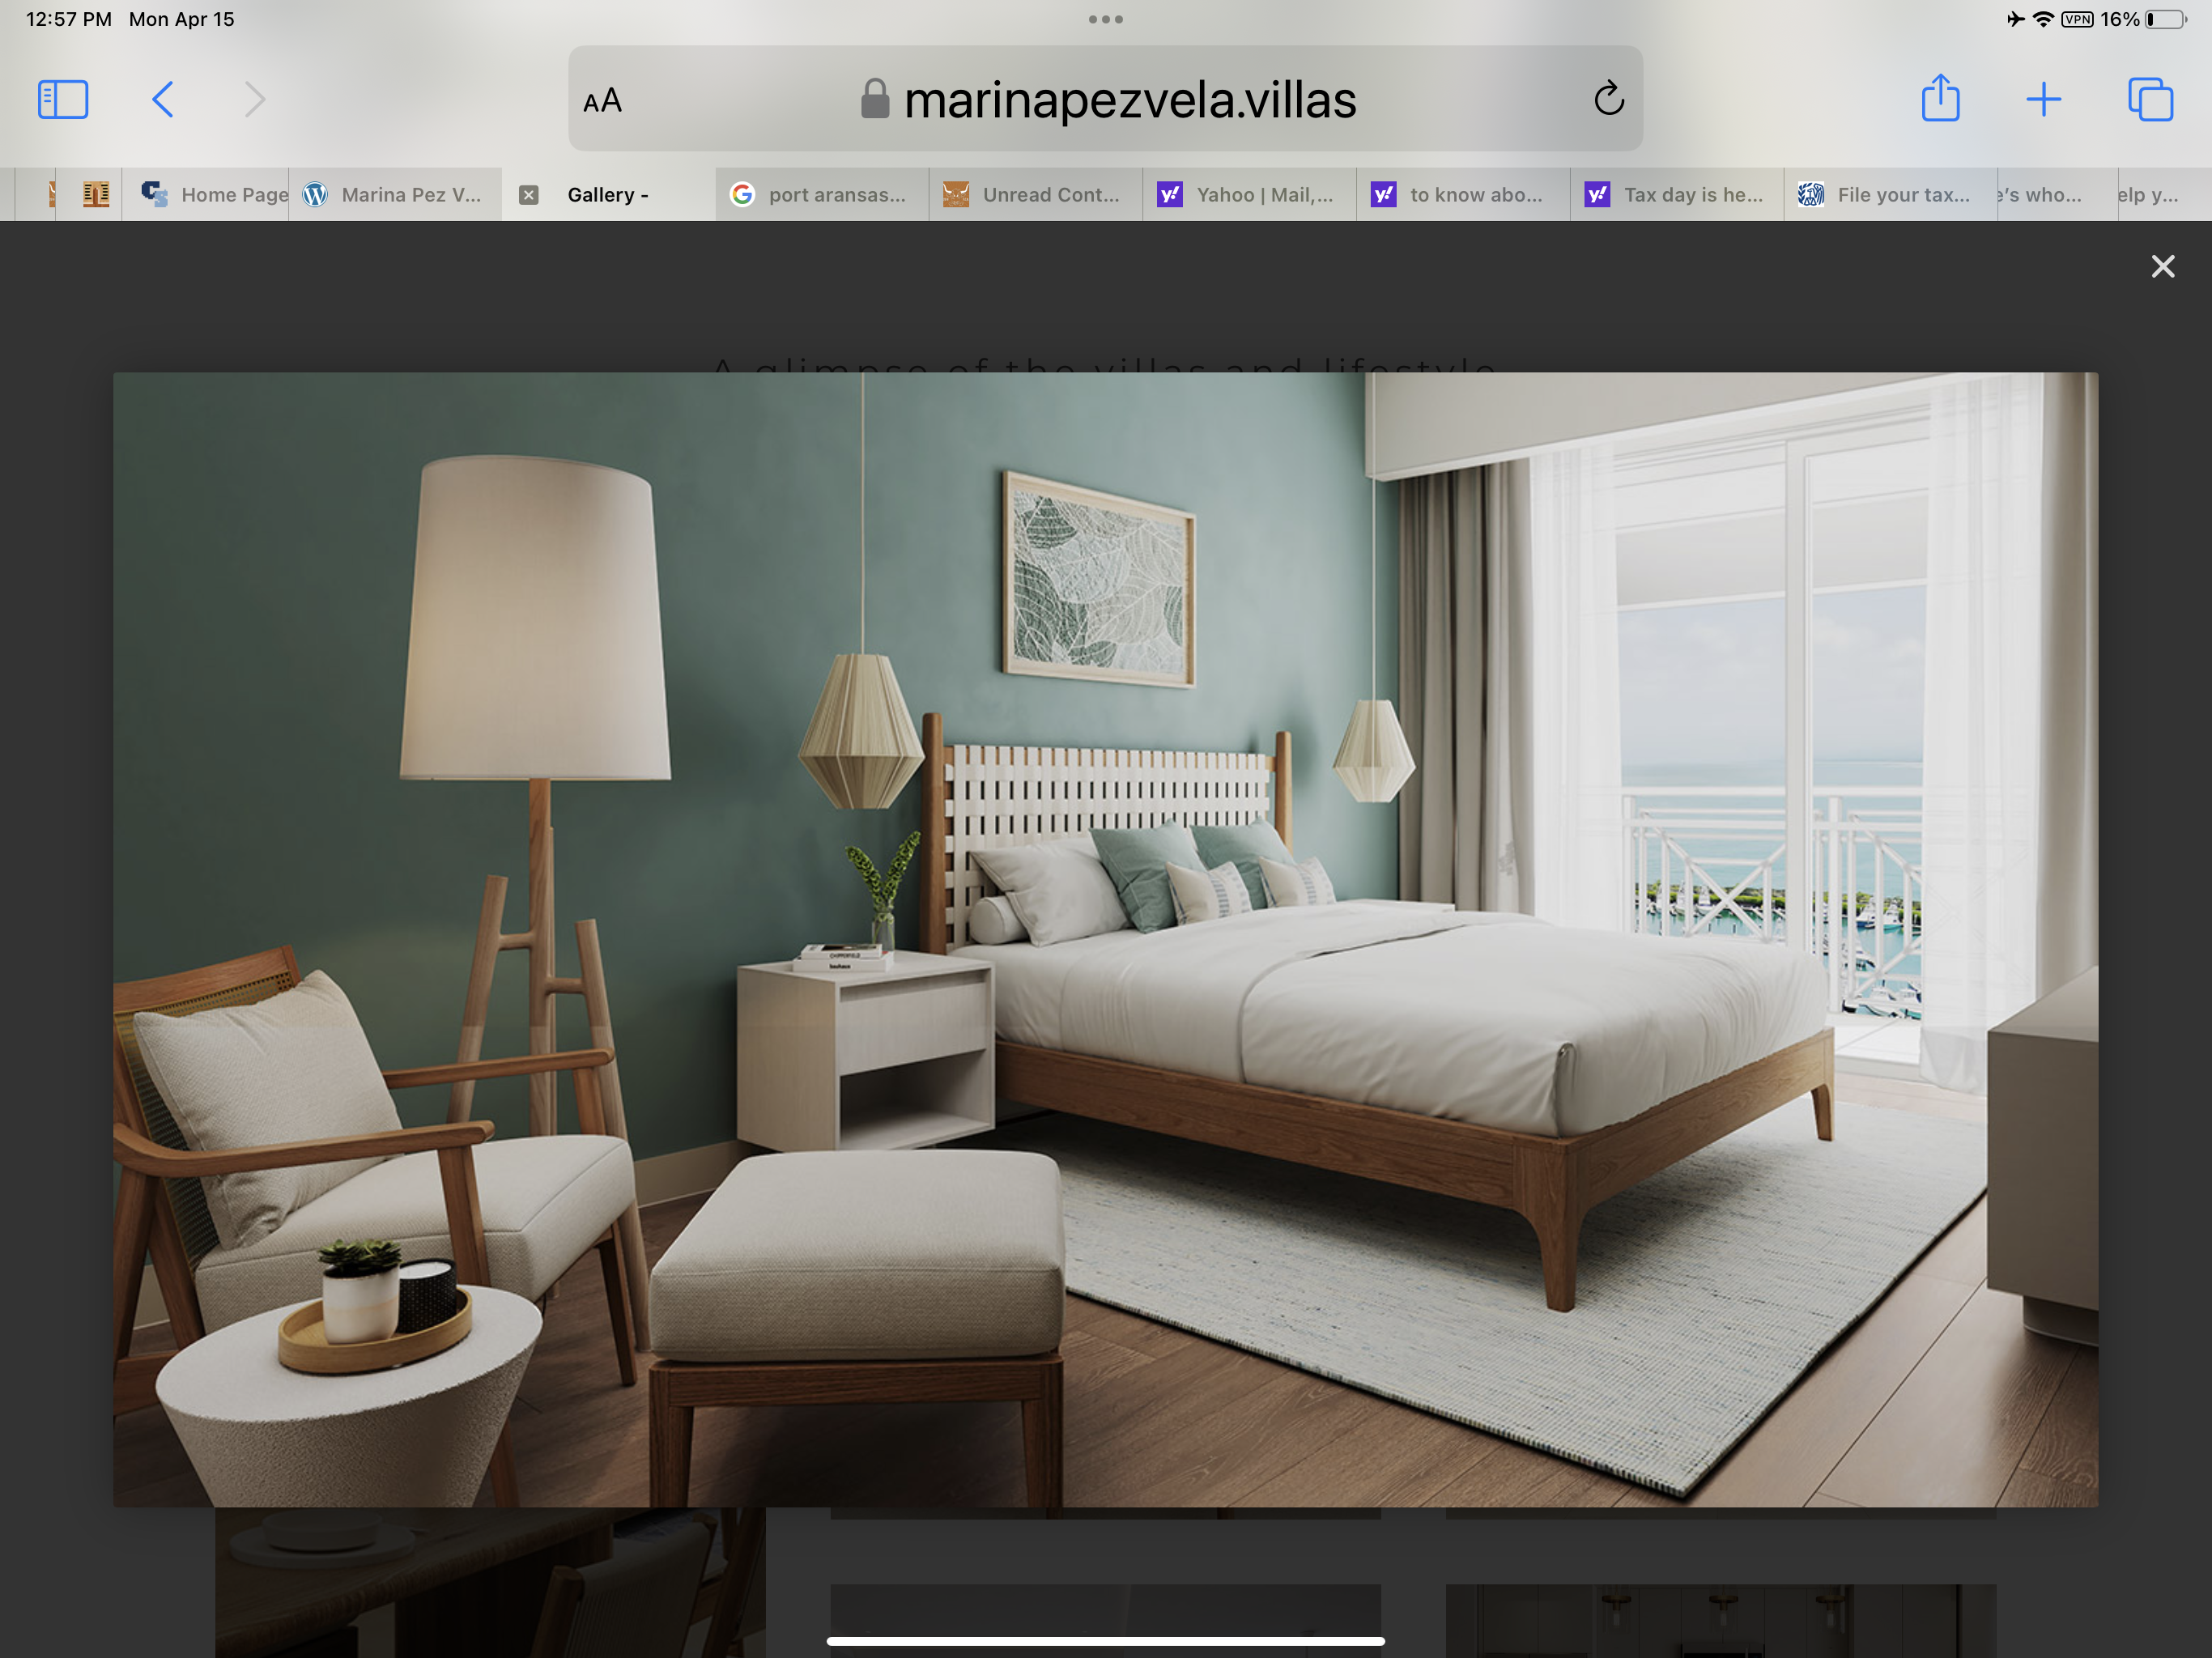Open the port aransas Google tab
Image resolution: width=2212 pixels, height=1658 pixels.
(x=821, y=195)
